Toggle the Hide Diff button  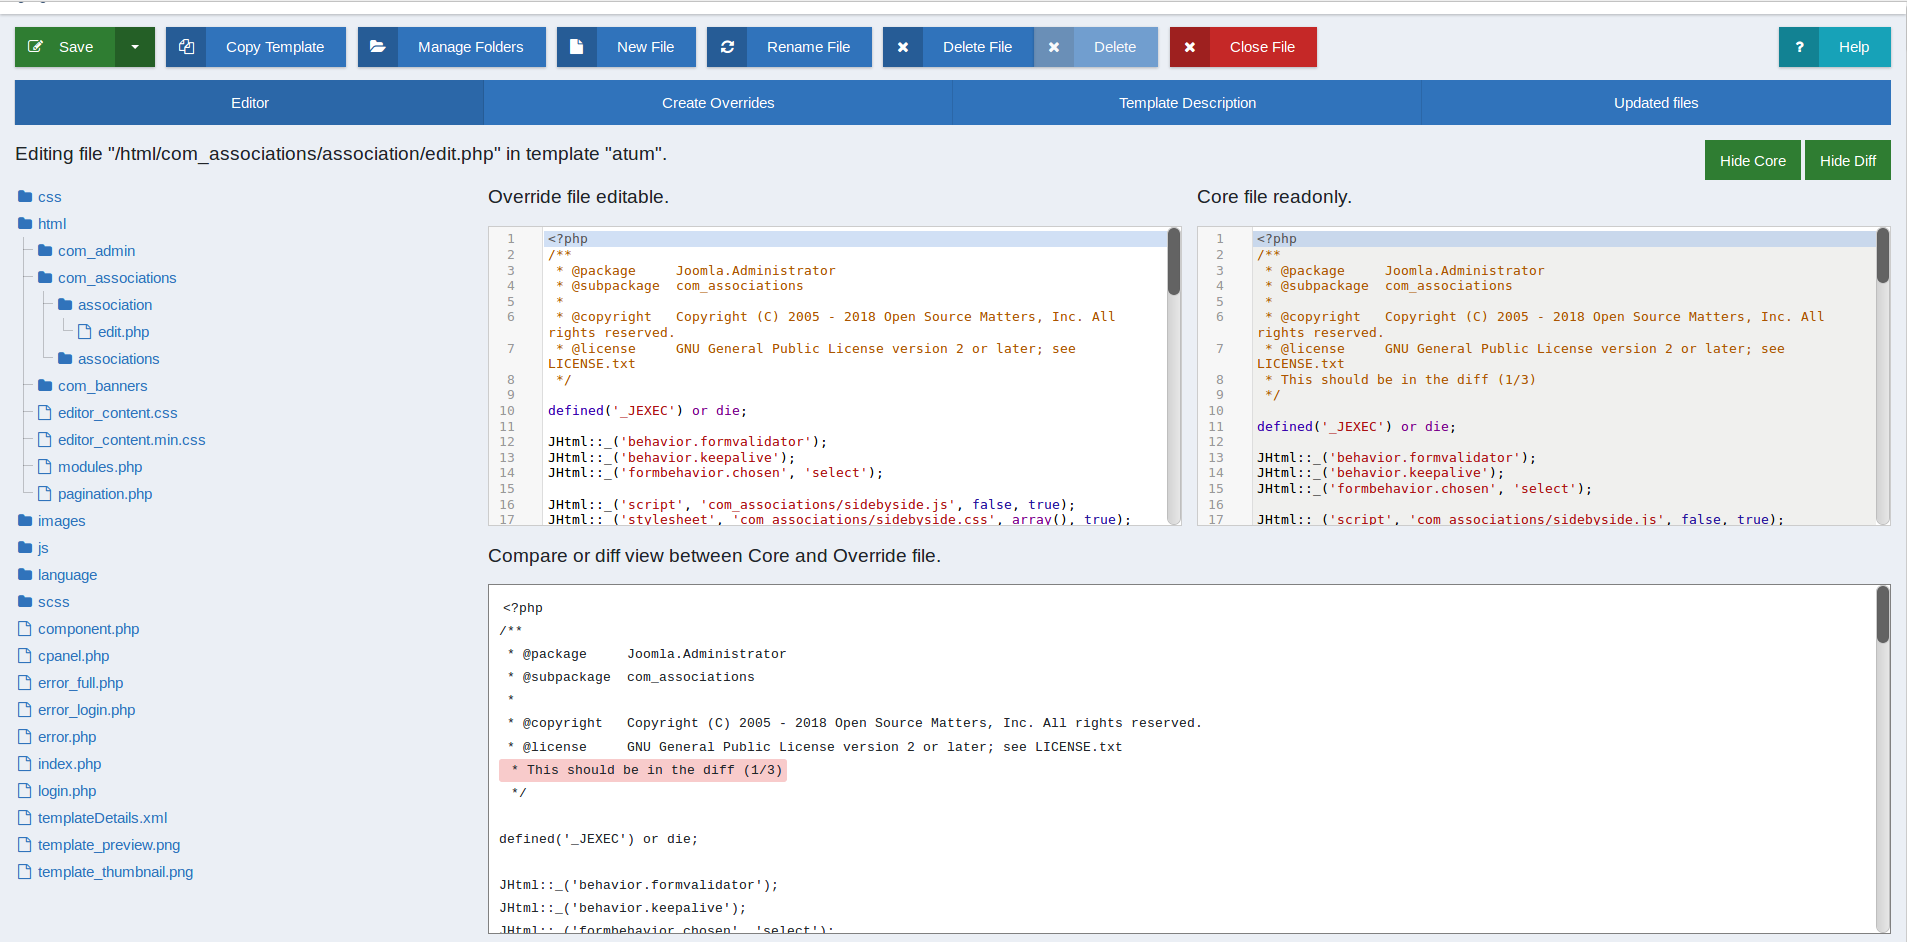(x=1847, y=160)
